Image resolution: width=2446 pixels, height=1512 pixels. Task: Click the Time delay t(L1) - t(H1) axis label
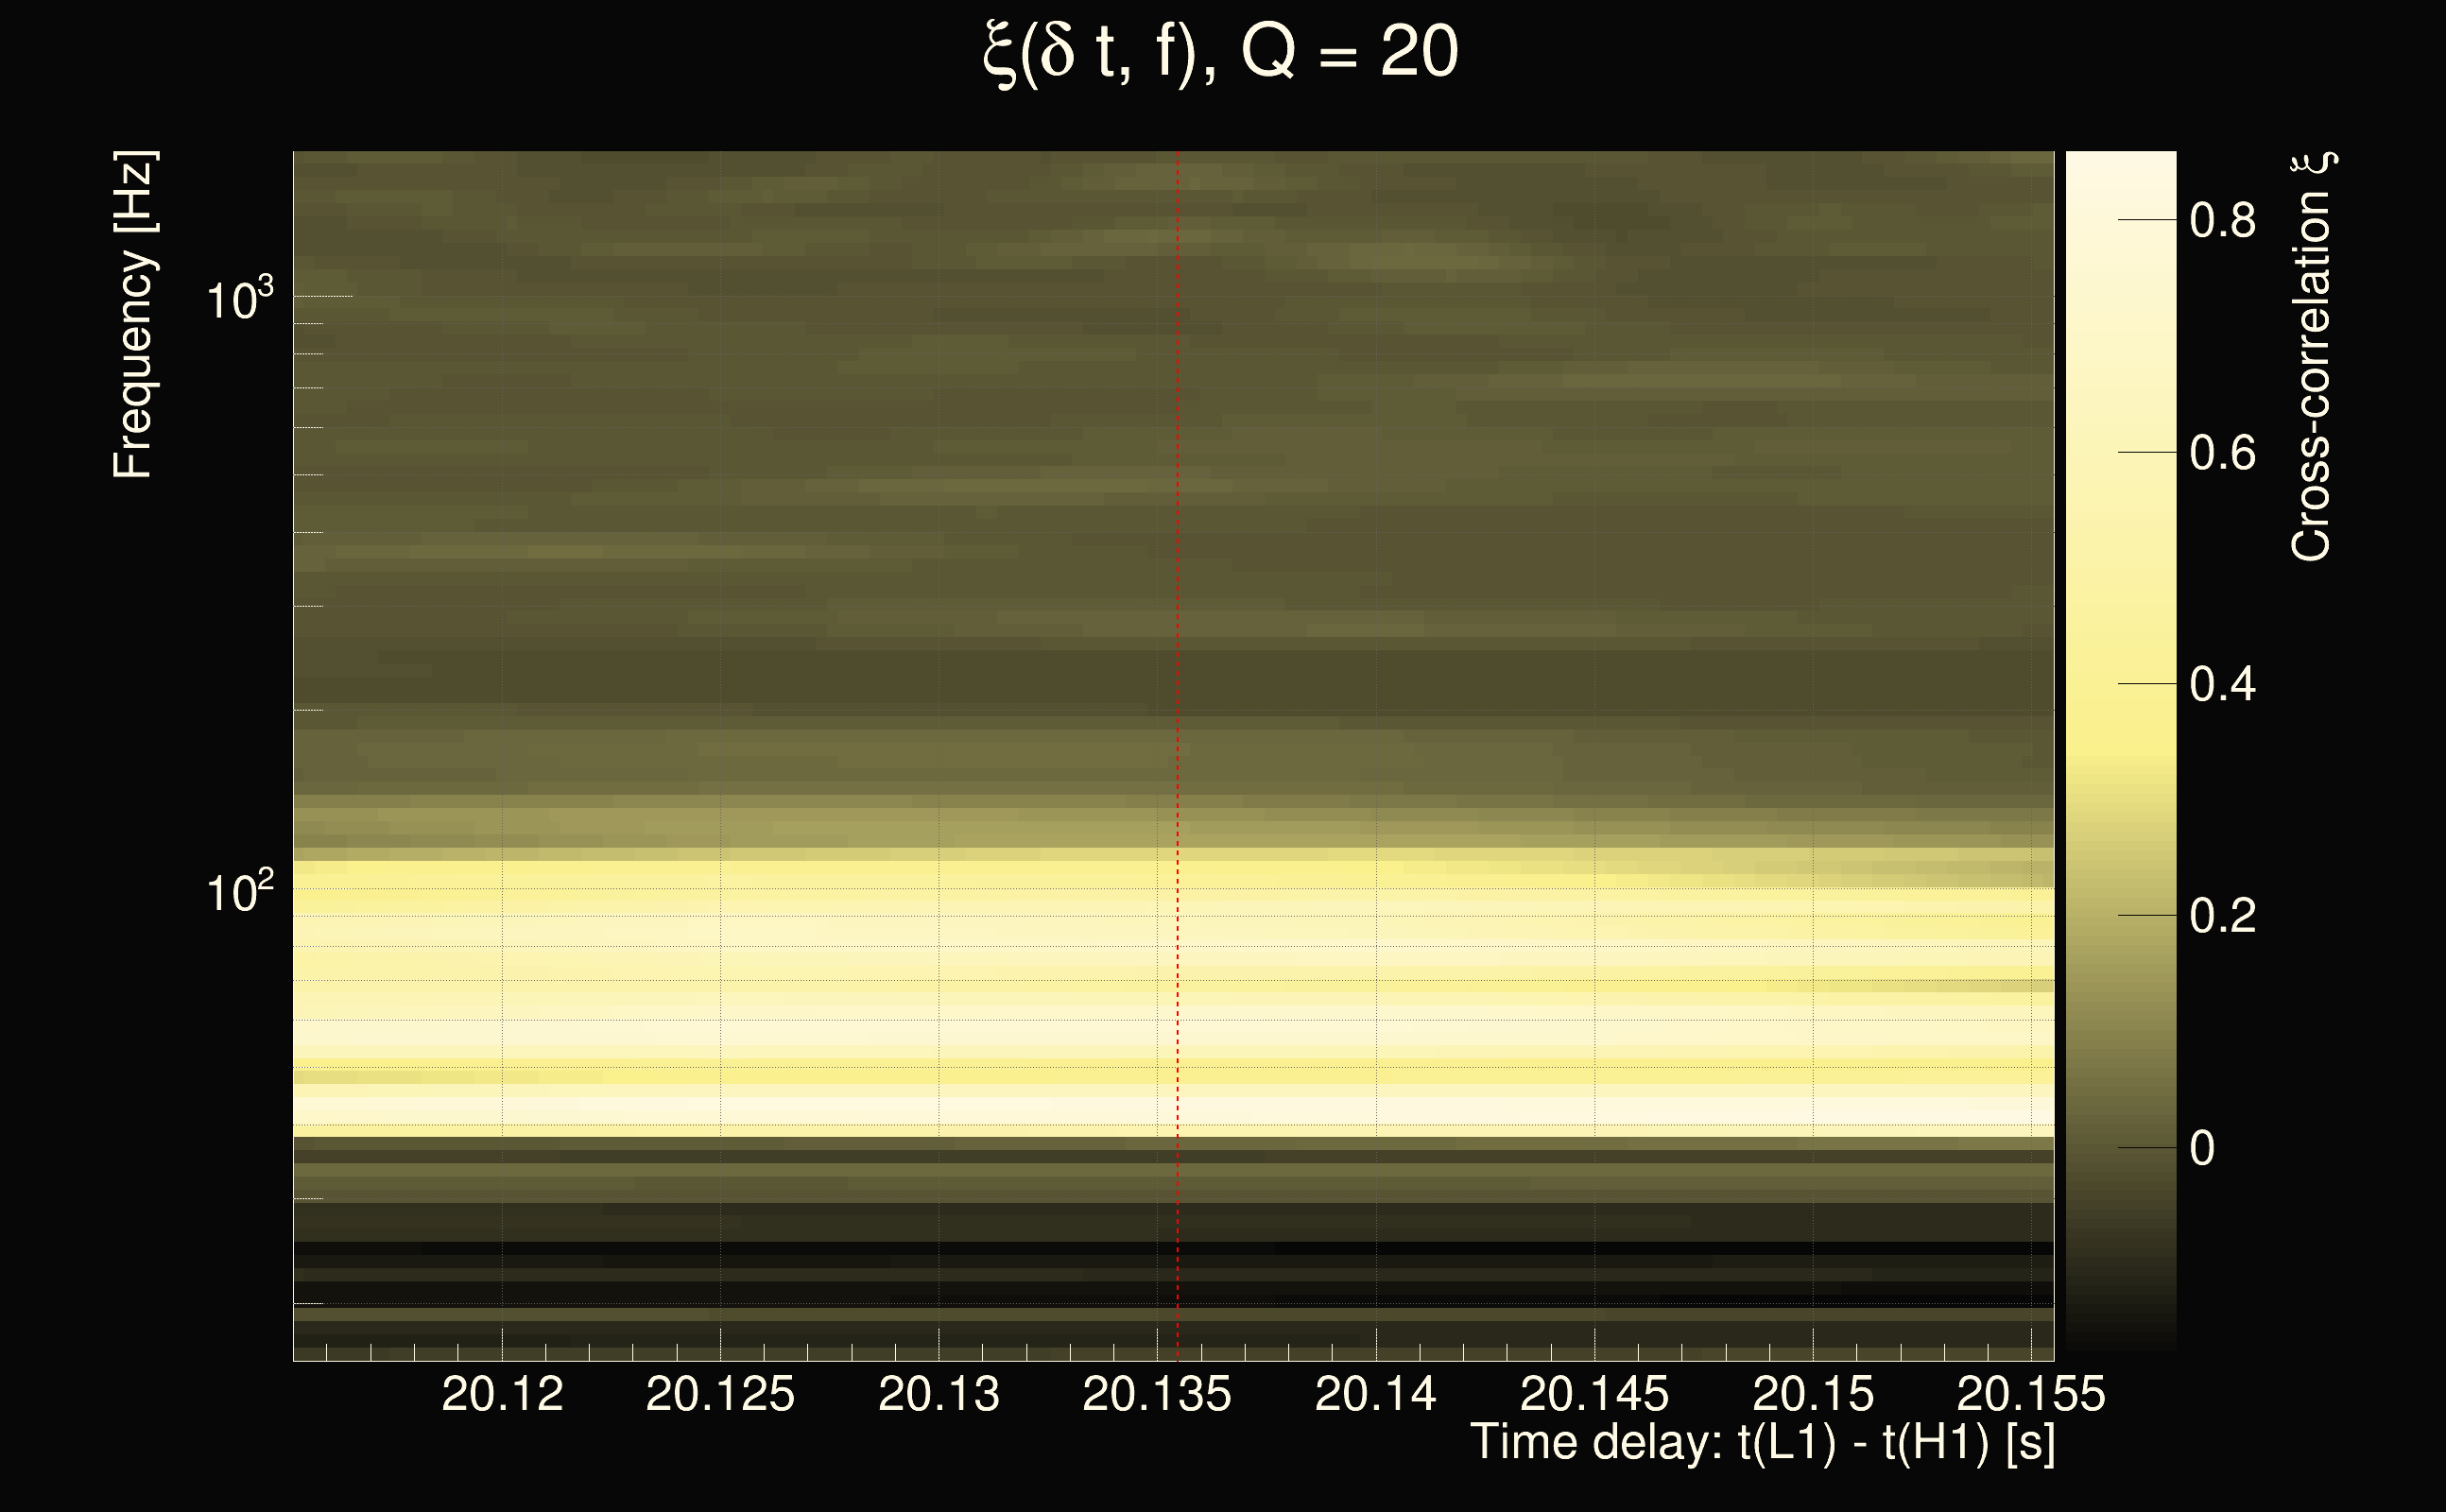[1762, 1443]
